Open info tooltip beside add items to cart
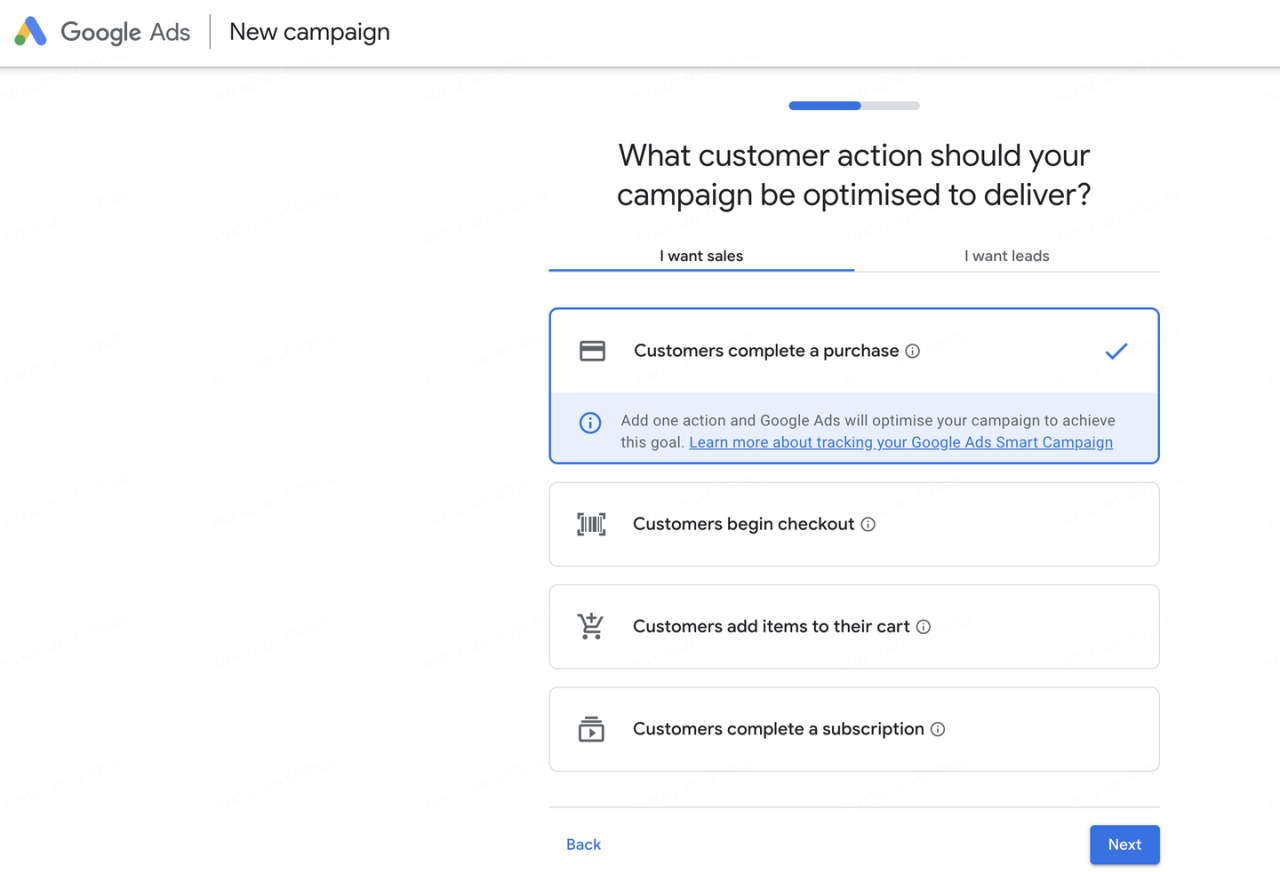The width and height of the screenshot is (1280, 872). coord(923,627)
